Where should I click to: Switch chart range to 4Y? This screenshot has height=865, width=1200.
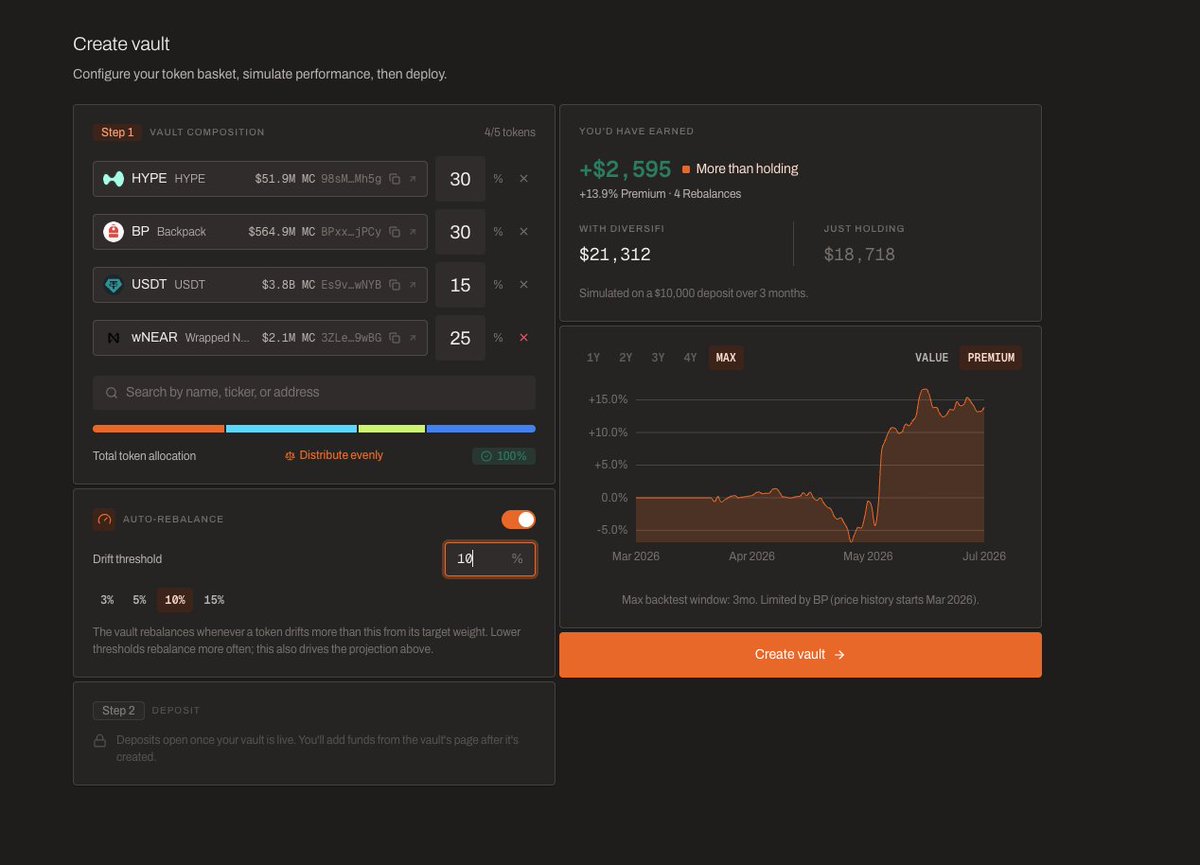click(x=690, y=358)
